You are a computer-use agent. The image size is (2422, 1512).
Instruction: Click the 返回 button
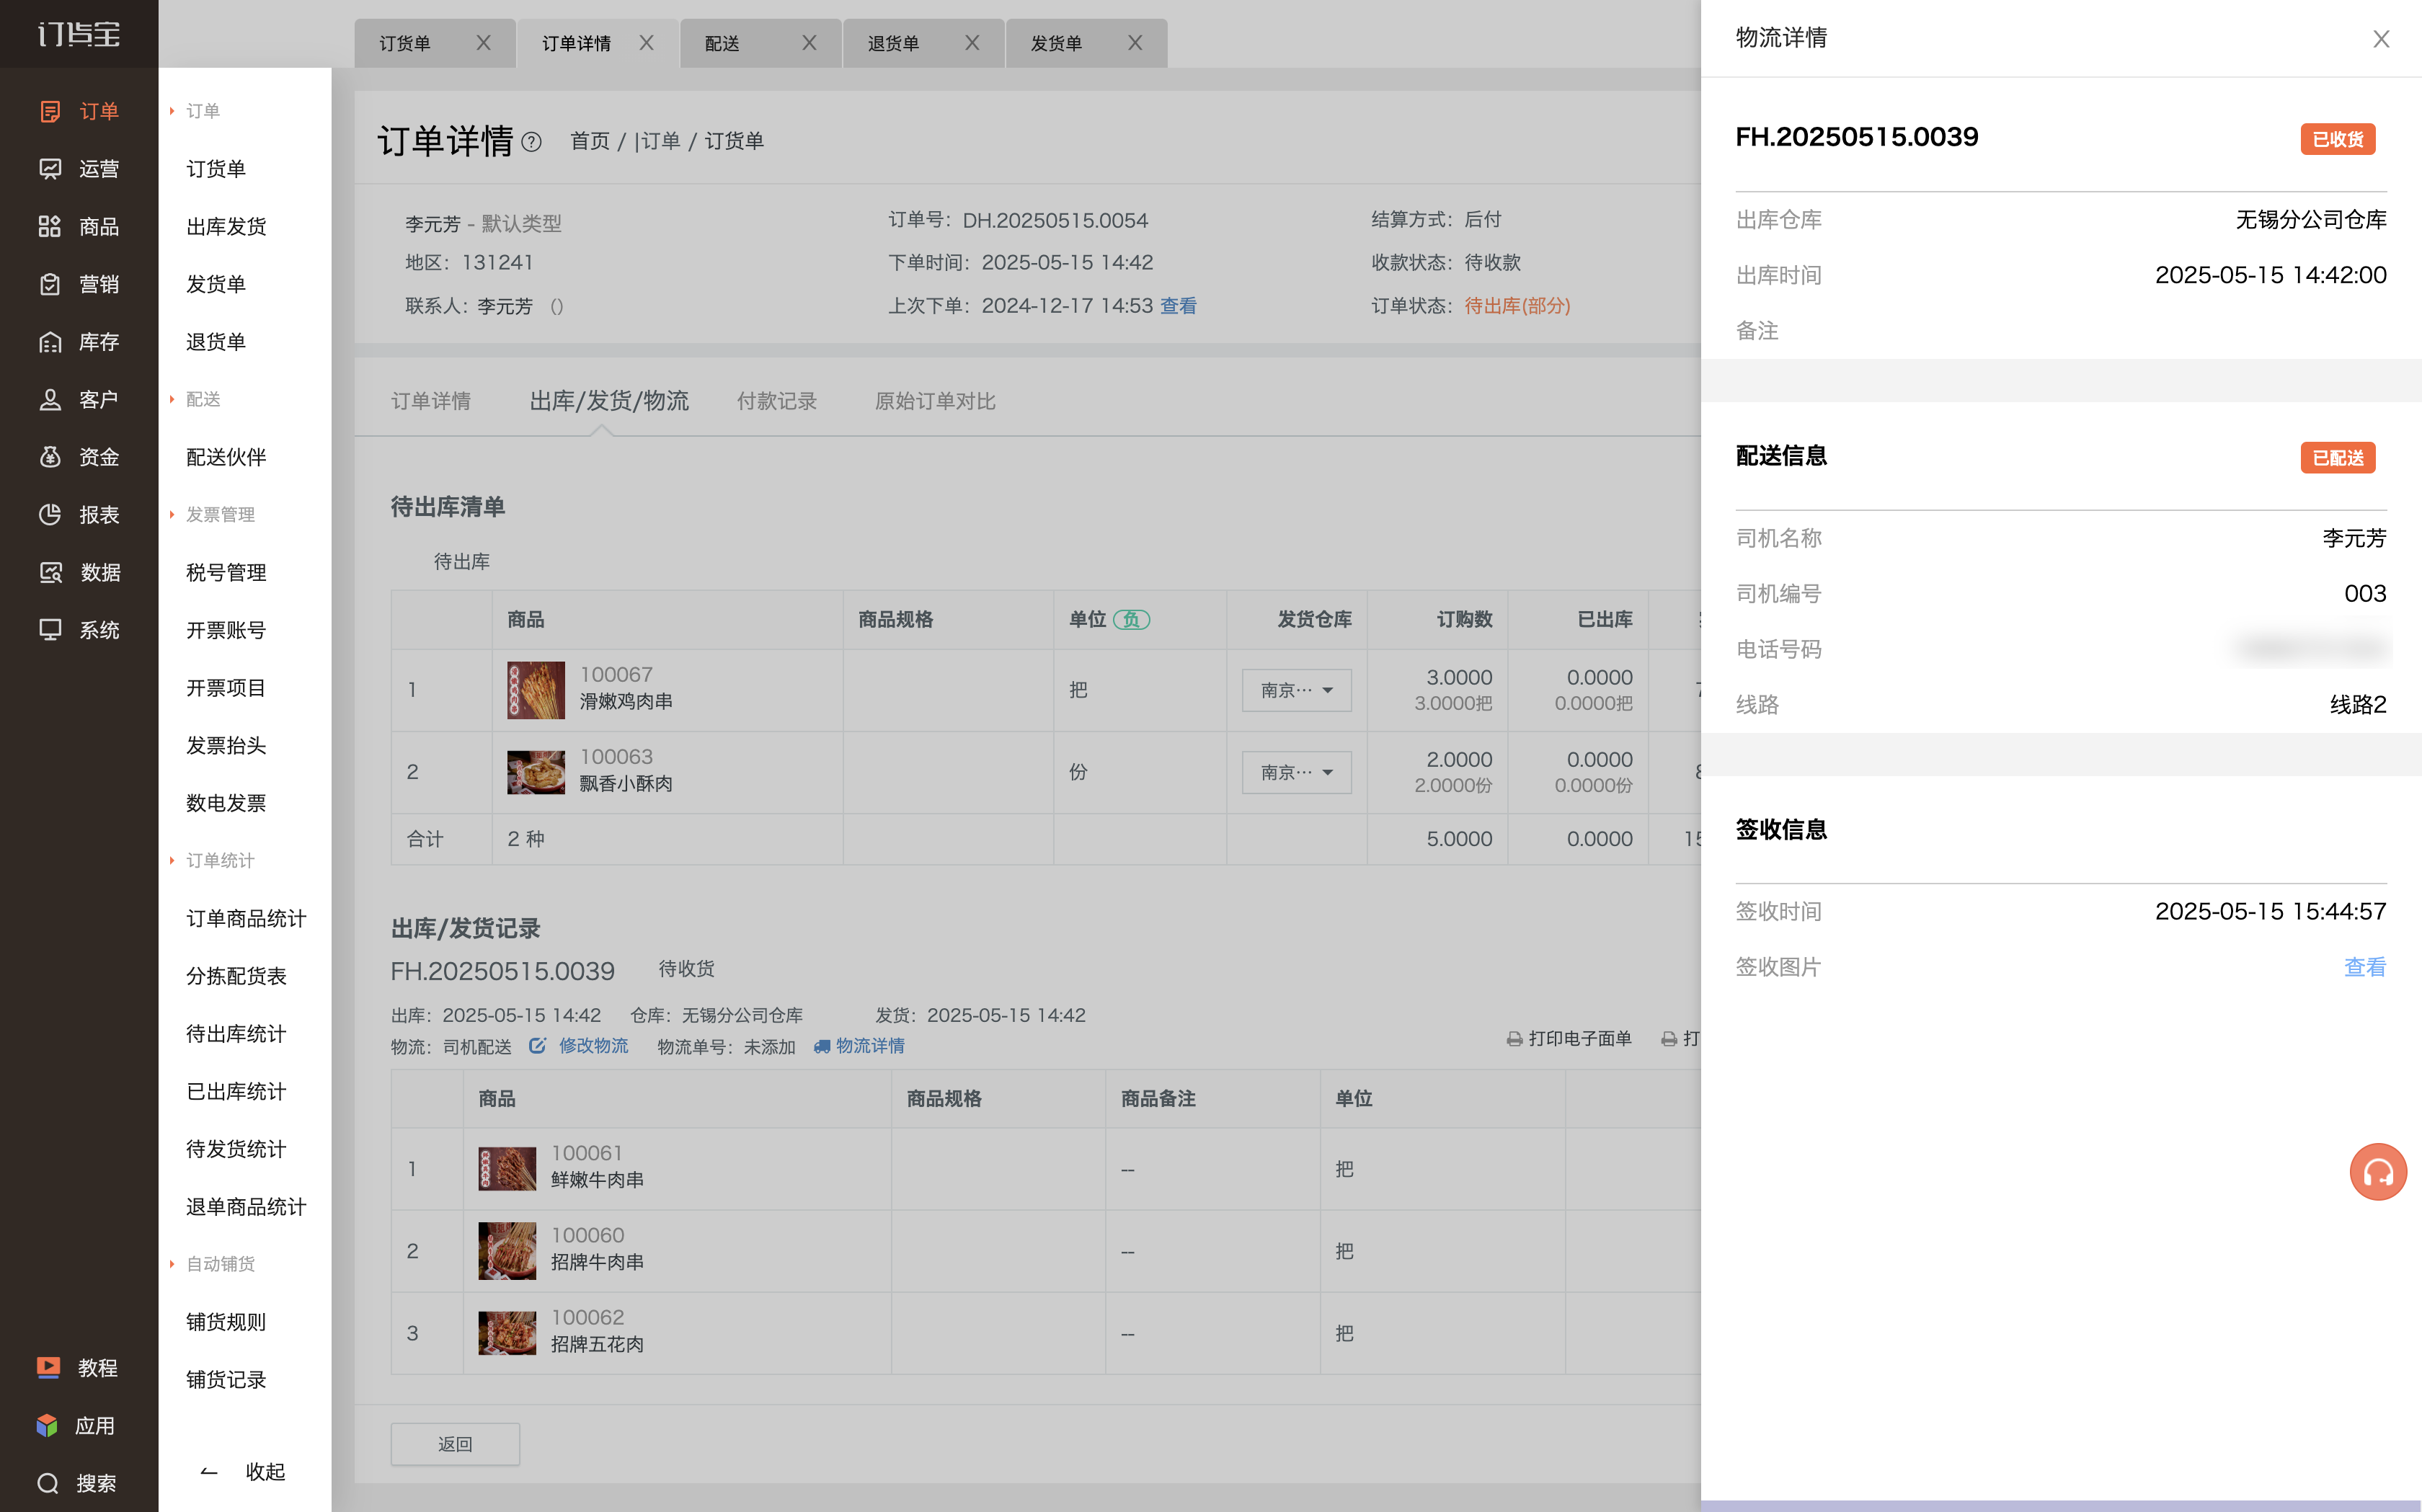pyautogui.click(x=455, y=1444)
